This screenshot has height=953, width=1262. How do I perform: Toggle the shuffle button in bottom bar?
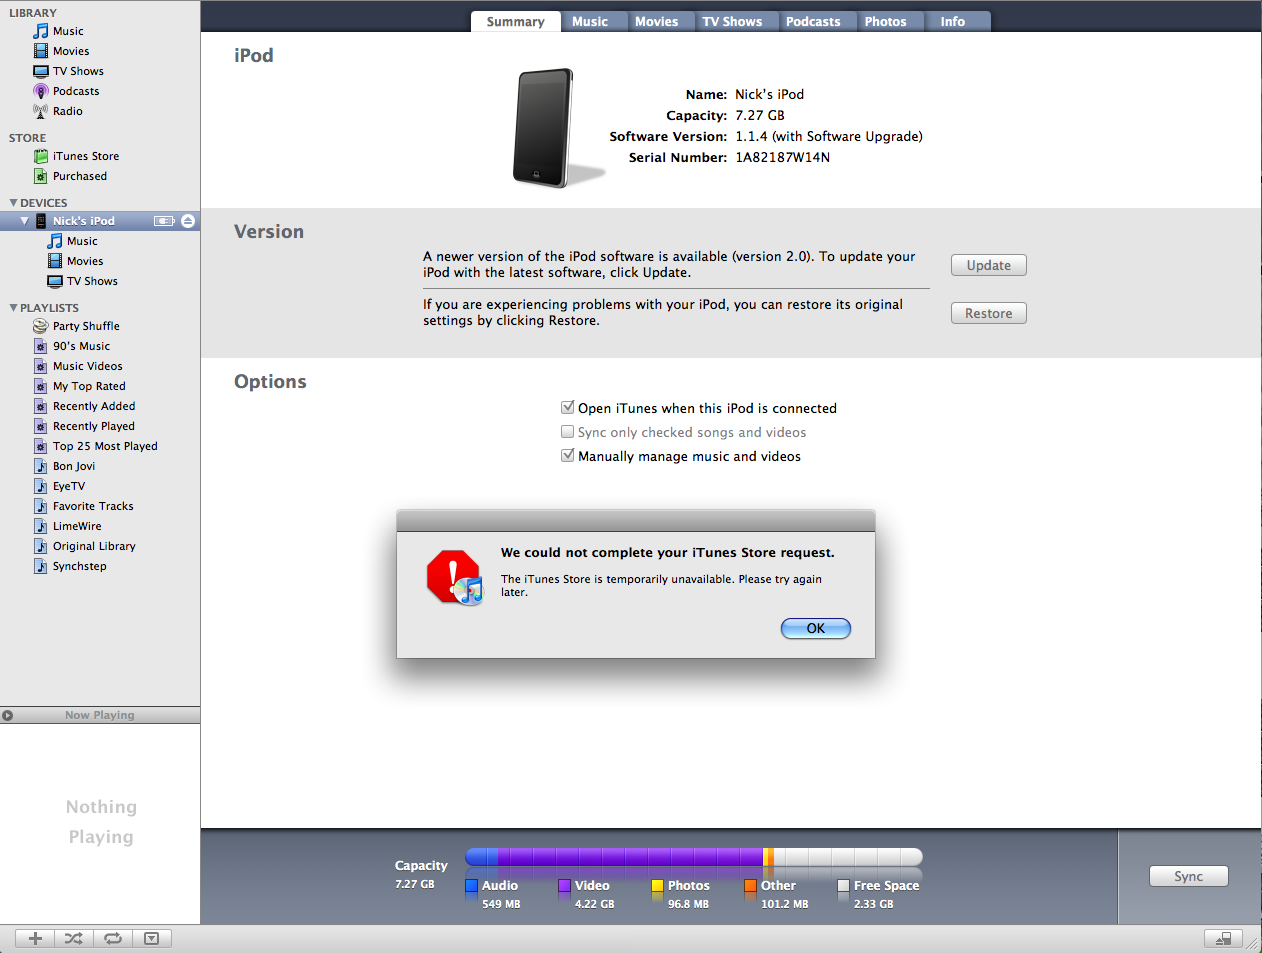74,938
